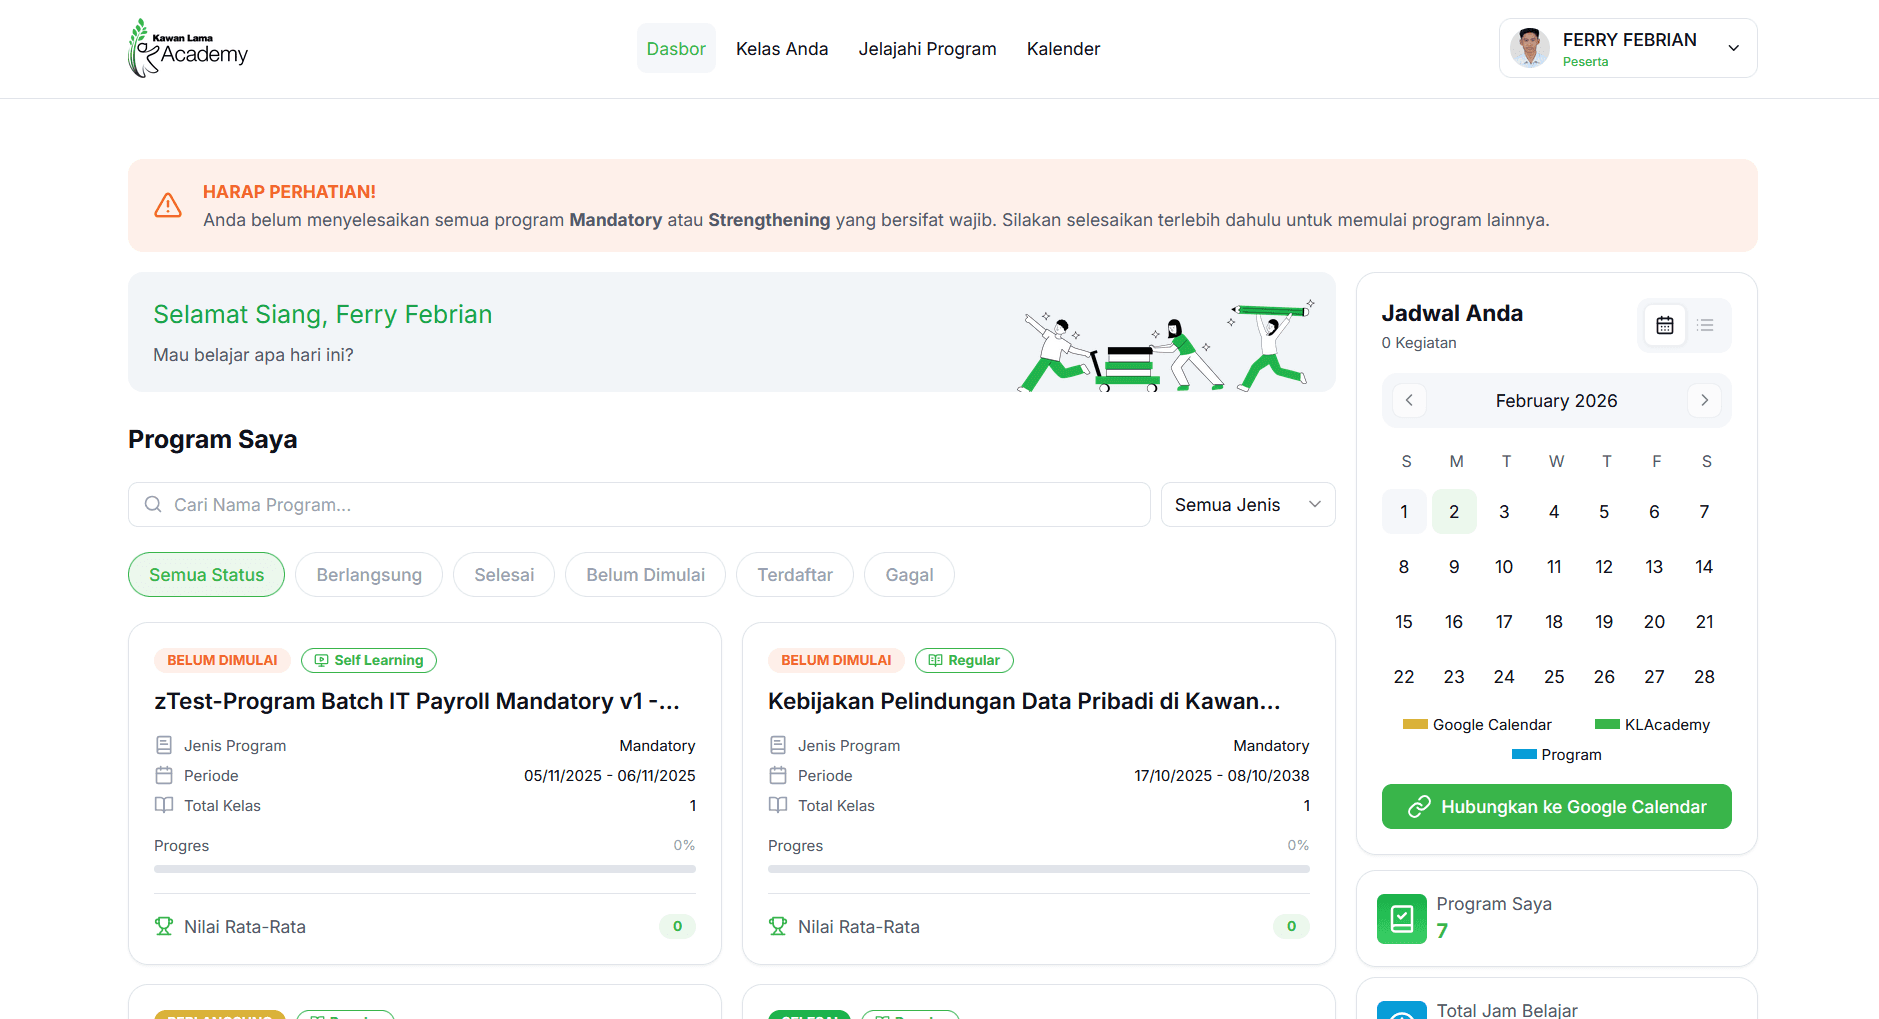This screenshot has height=1019, width=1879.
Task: Click the Regular badge on Kebijakan card
Action: coord(964,660)
